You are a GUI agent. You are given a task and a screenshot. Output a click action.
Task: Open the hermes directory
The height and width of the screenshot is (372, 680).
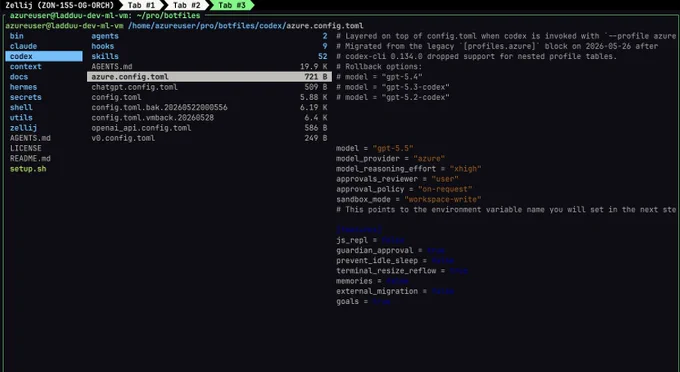coord(23,87)
